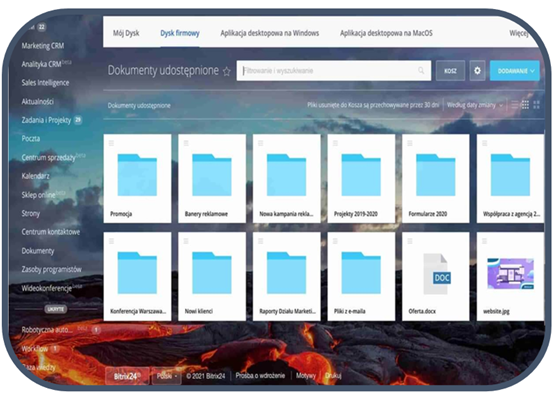
Task: Expand the UKRYTE hidden menu section
Action: 56,309
